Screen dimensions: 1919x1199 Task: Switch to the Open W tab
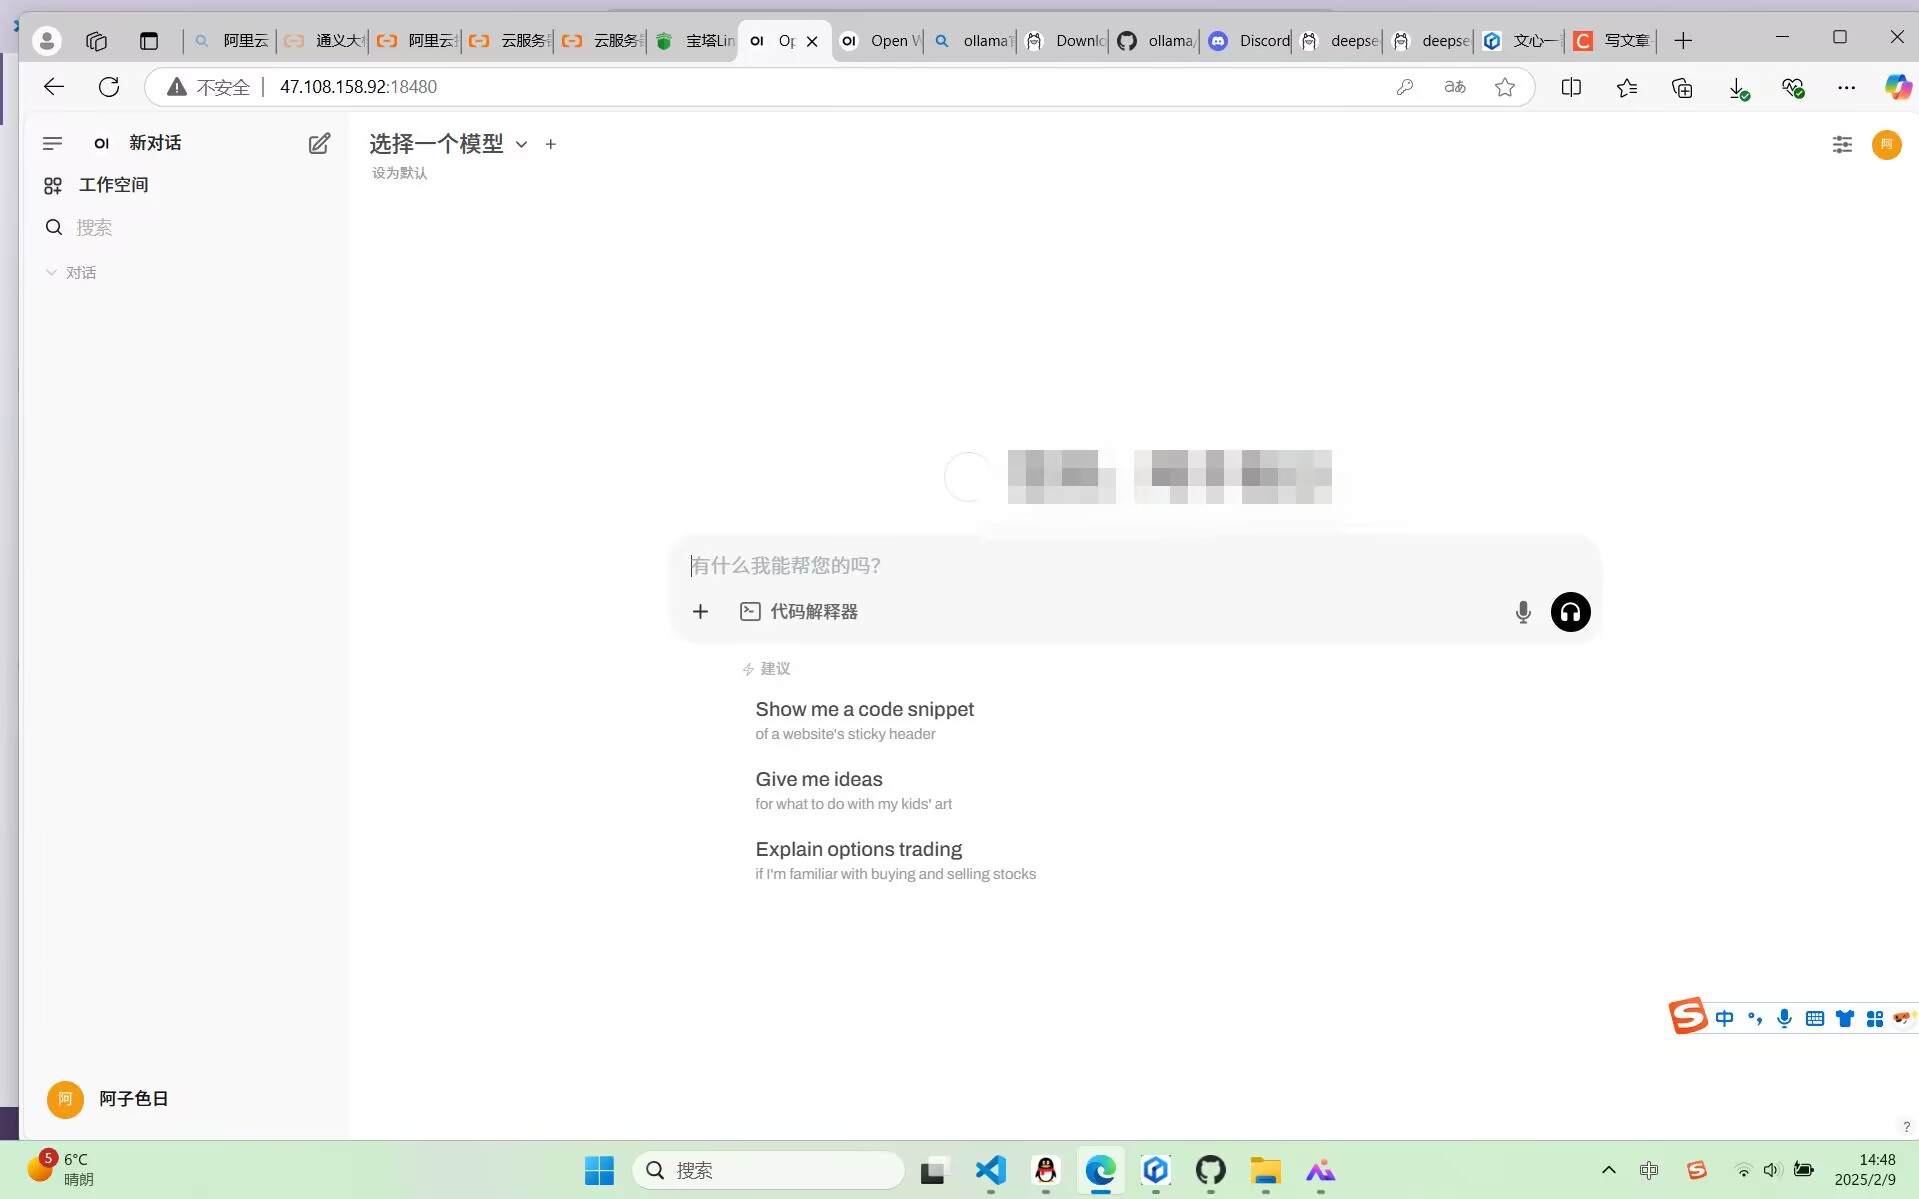pos(878,41)
